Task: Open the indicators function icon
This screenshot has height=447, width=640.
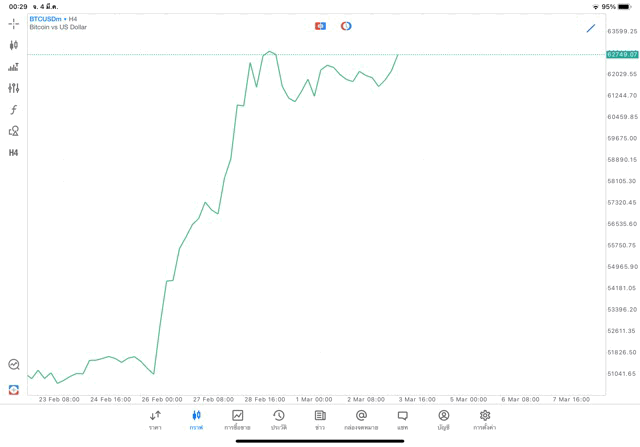Action: point(14,110)
